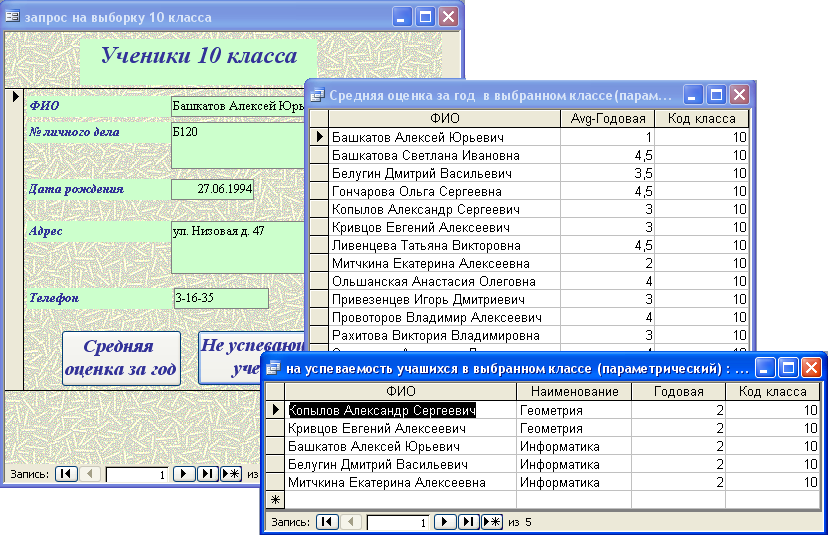This screenshot has width=829, height=536.
Task: Select row selector of Башкатов in average table
Action: (x=319, y=137)
